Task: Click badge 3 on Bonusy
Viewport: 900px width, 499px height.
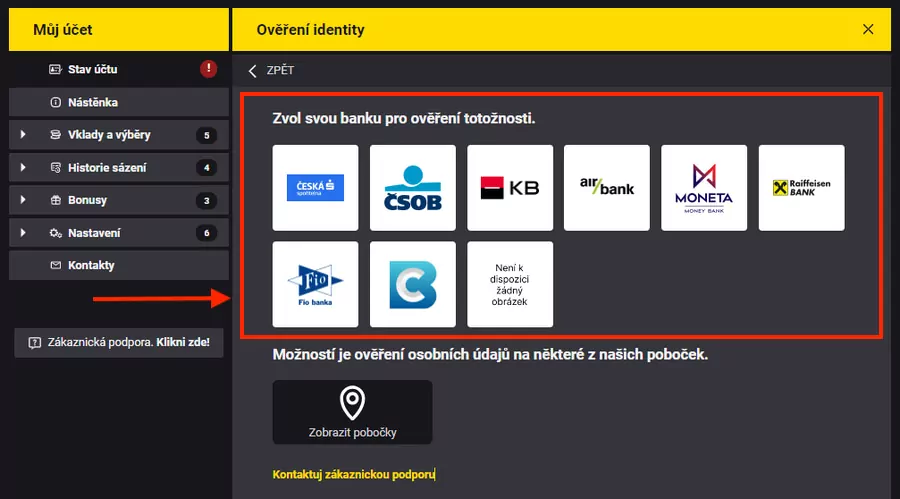Action: (207, 201)
